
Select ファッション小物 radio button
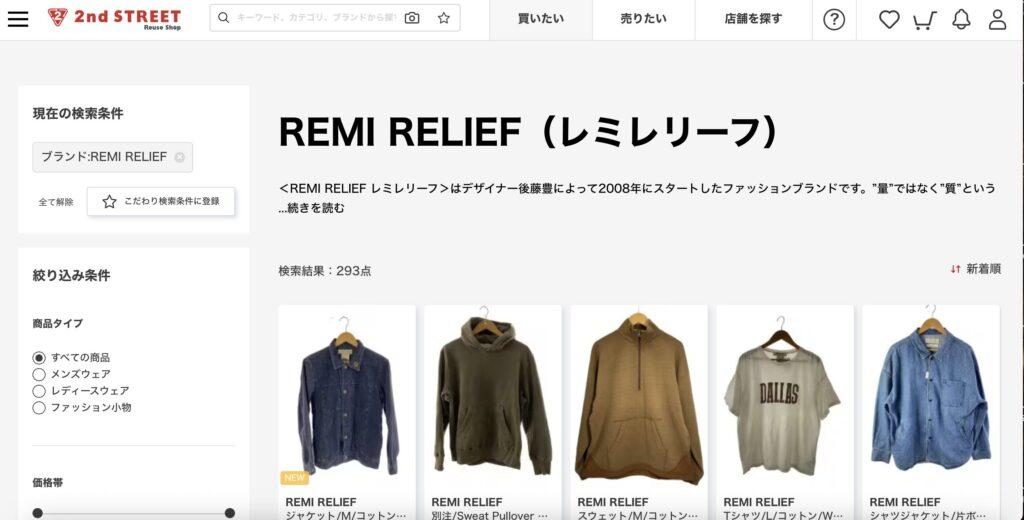click(x=39, y=408)
